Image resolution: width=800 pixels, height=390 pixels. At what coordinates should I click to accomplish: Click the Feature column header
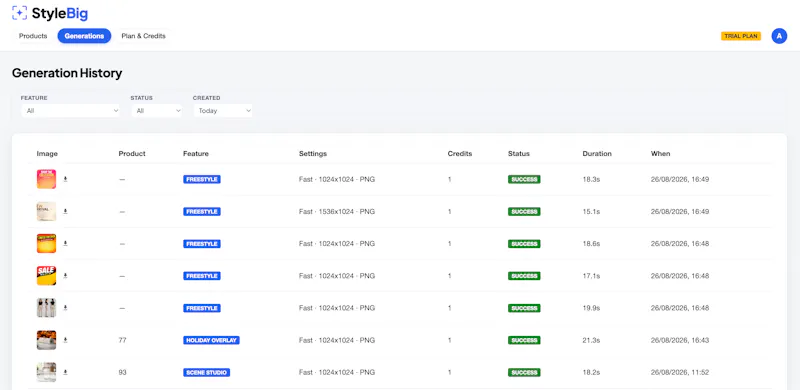click(x=196, y=154)
